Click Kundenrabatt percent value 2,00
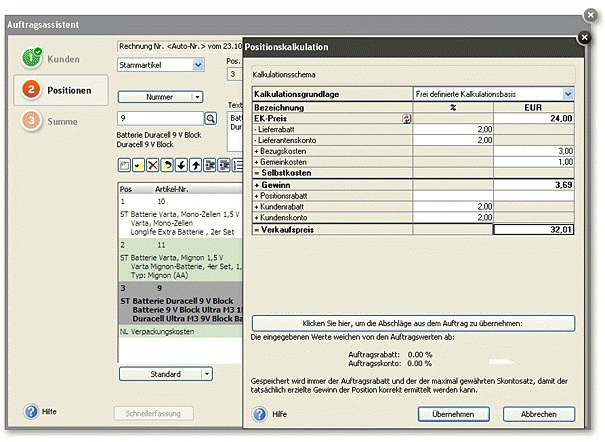605x442 pixels. [453, 206]
